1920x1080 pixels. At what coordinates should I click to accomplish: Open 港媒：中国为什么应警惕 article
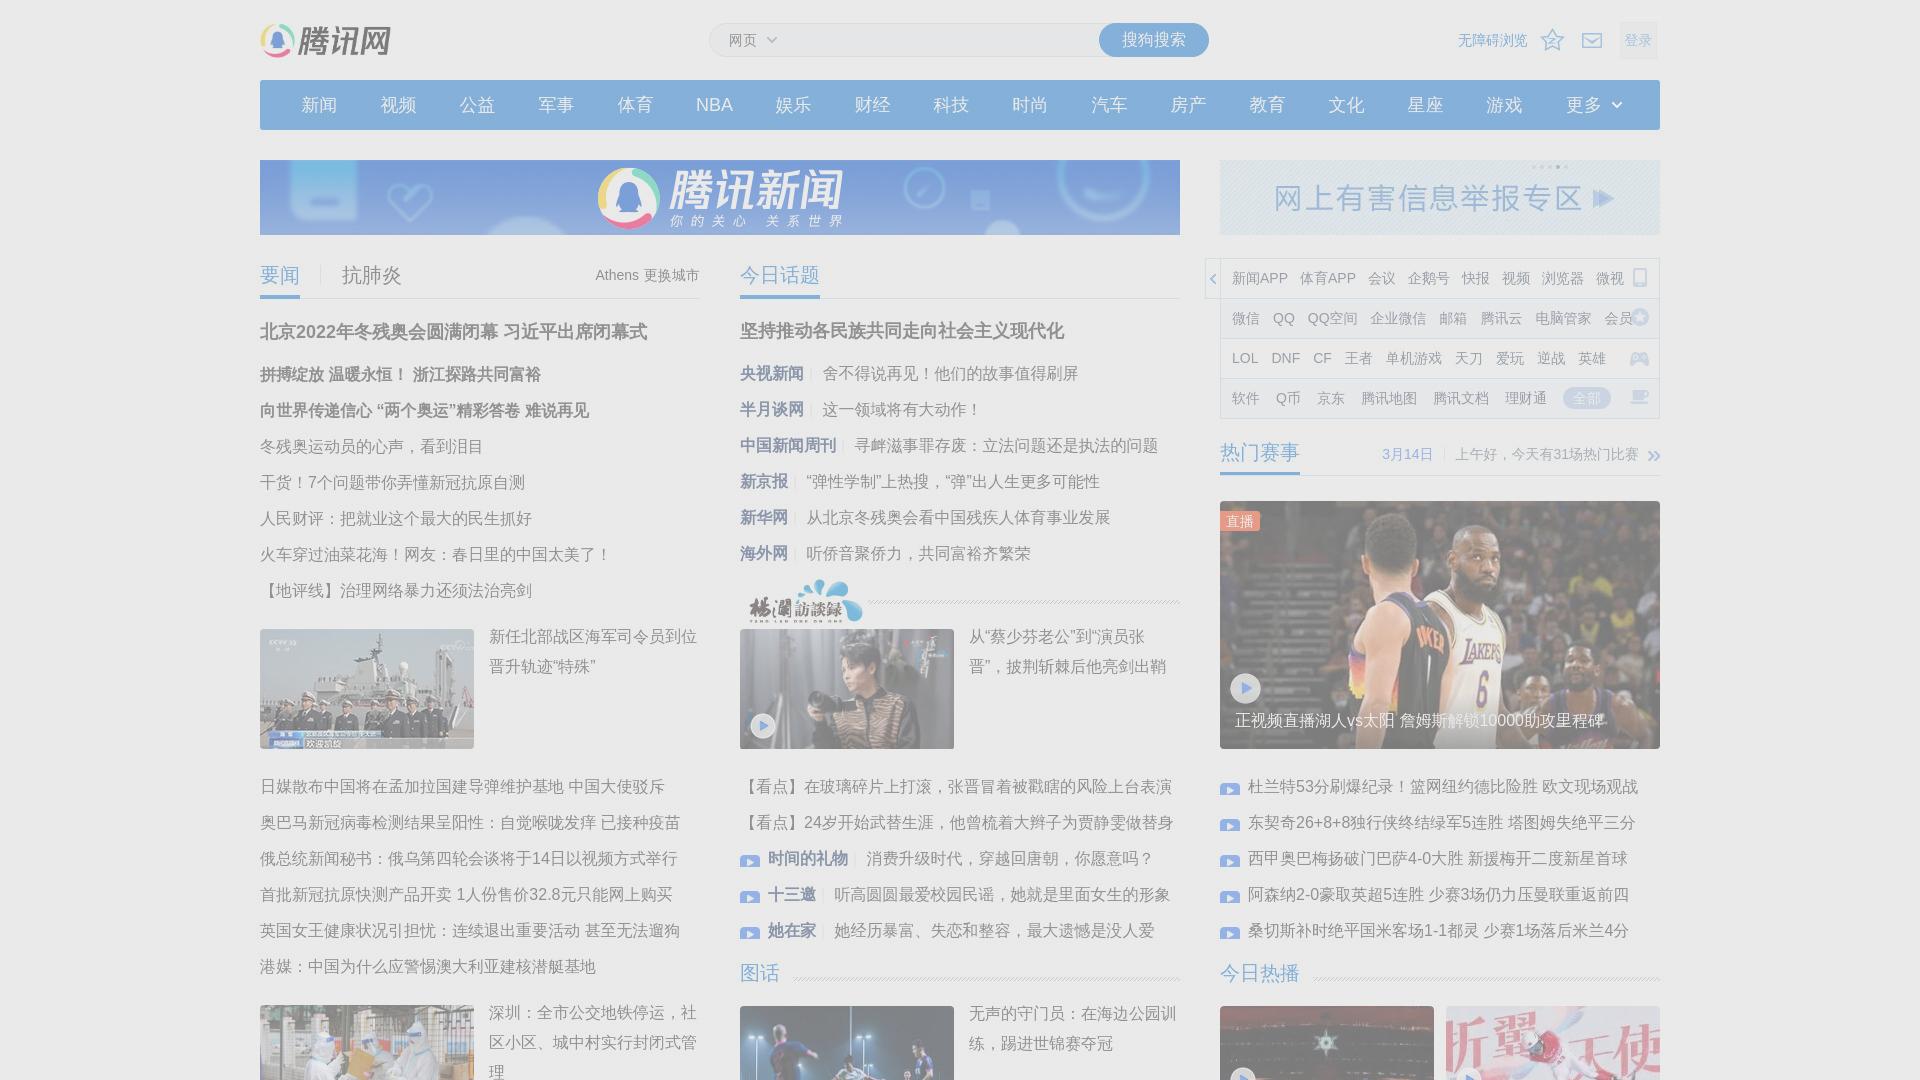[x=428, y=966]
